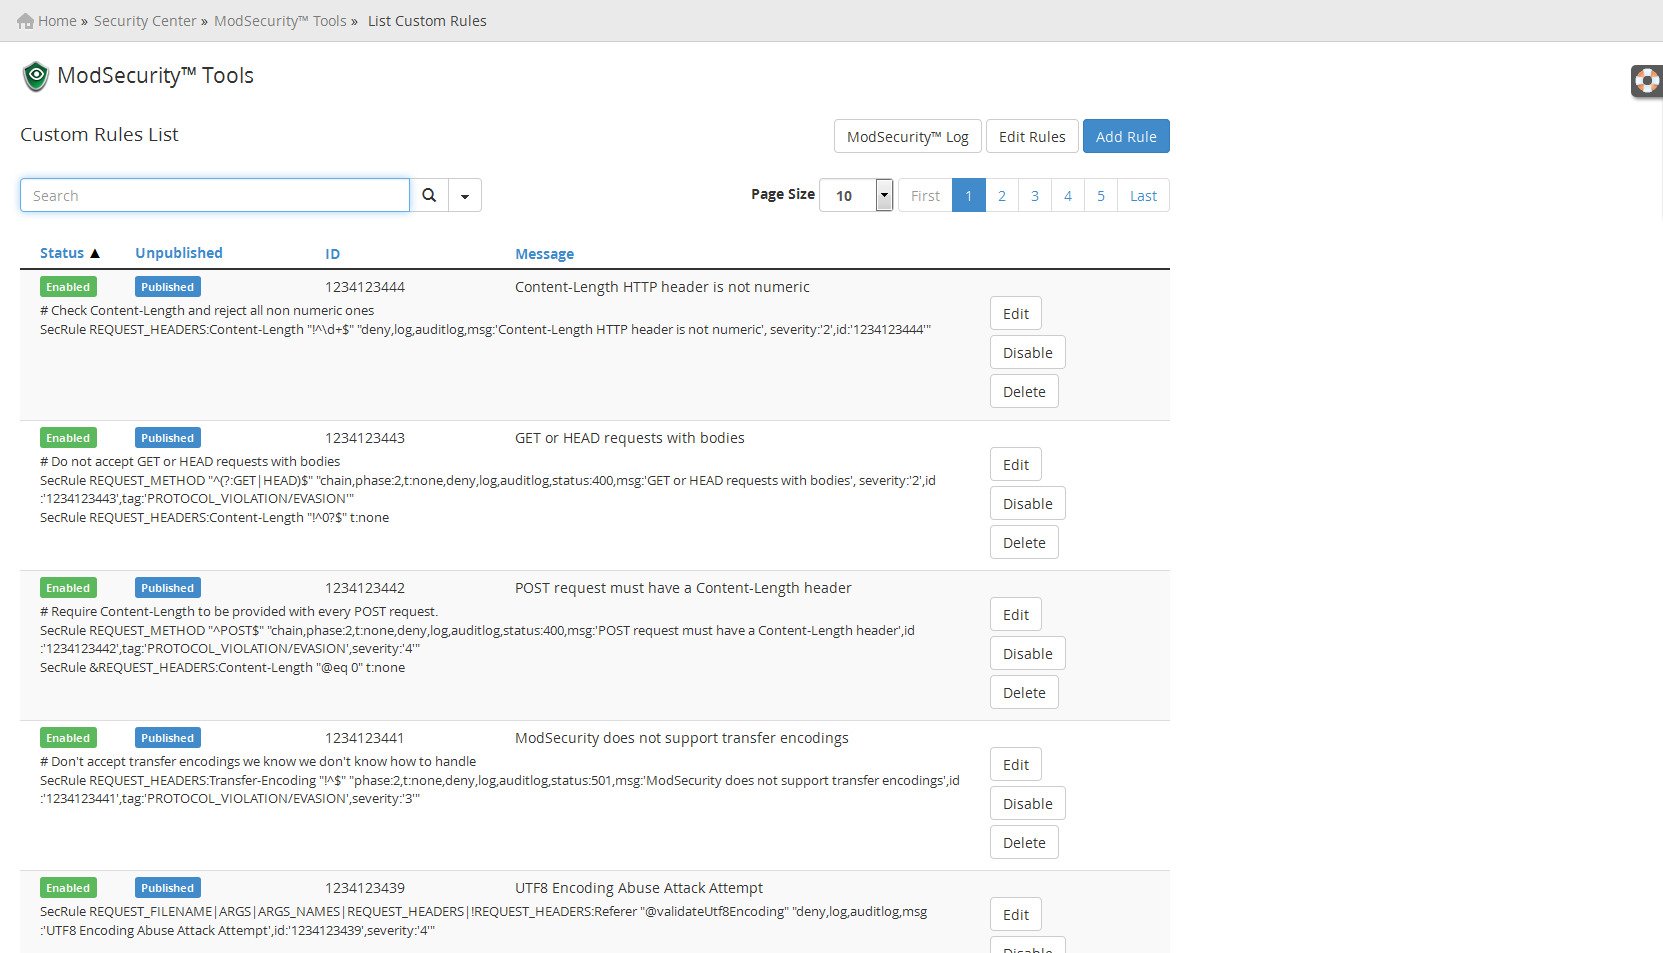The image size is (1663, 953).
Task: Sort by the Message column
Action: coord(545,254)
